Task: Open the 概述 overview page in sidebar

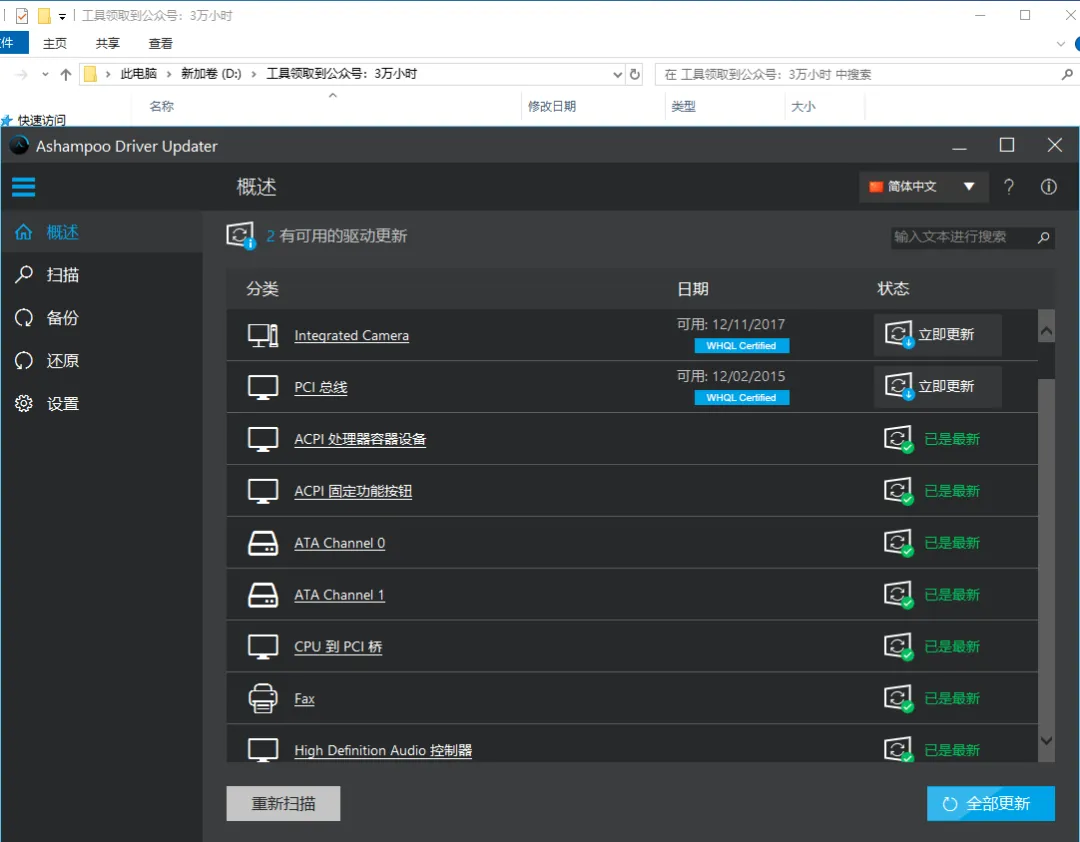Action: 101,232
